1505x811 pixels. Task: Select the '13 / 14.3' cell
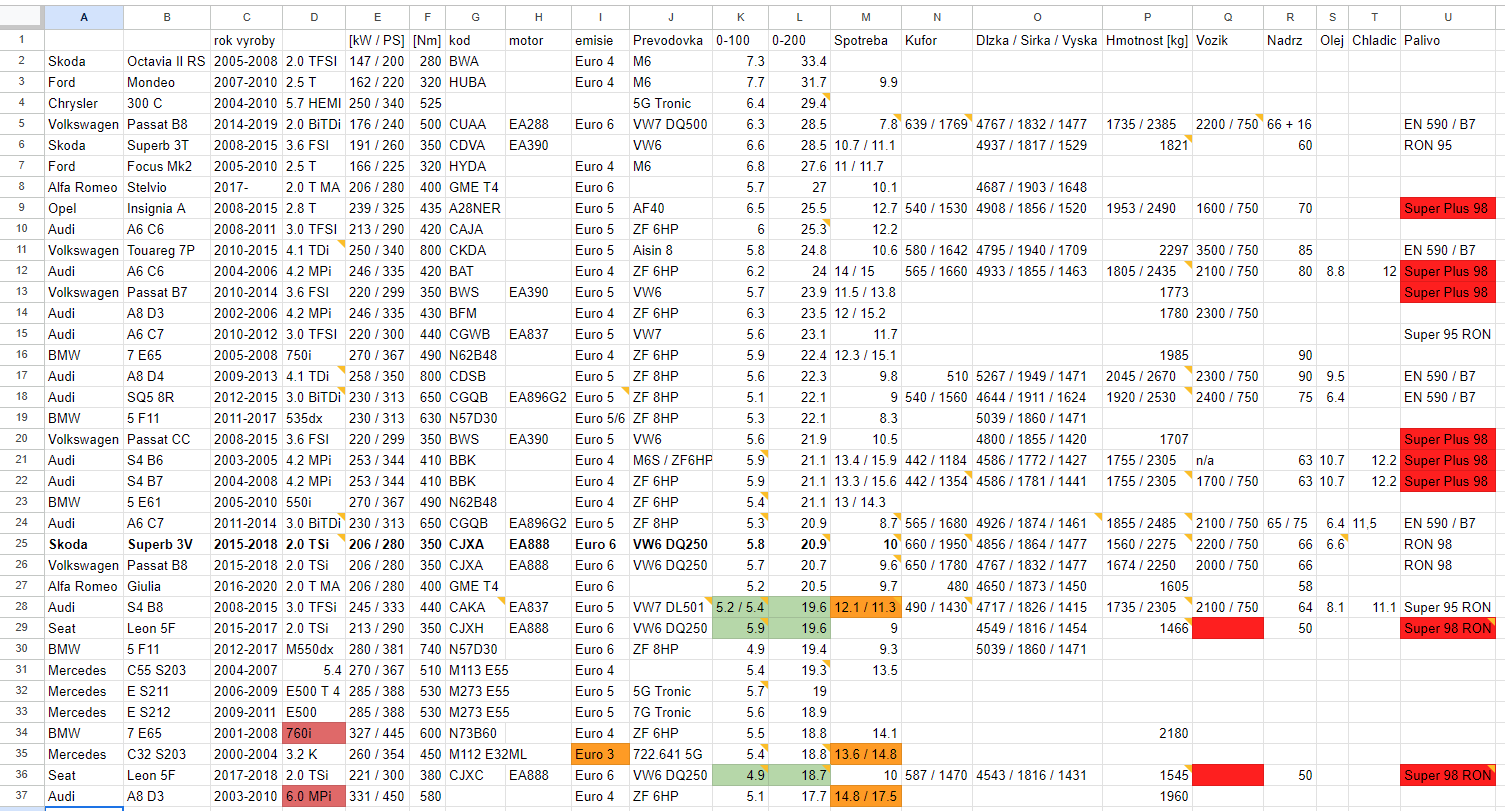pyautogui.click(x=866, y=502)
